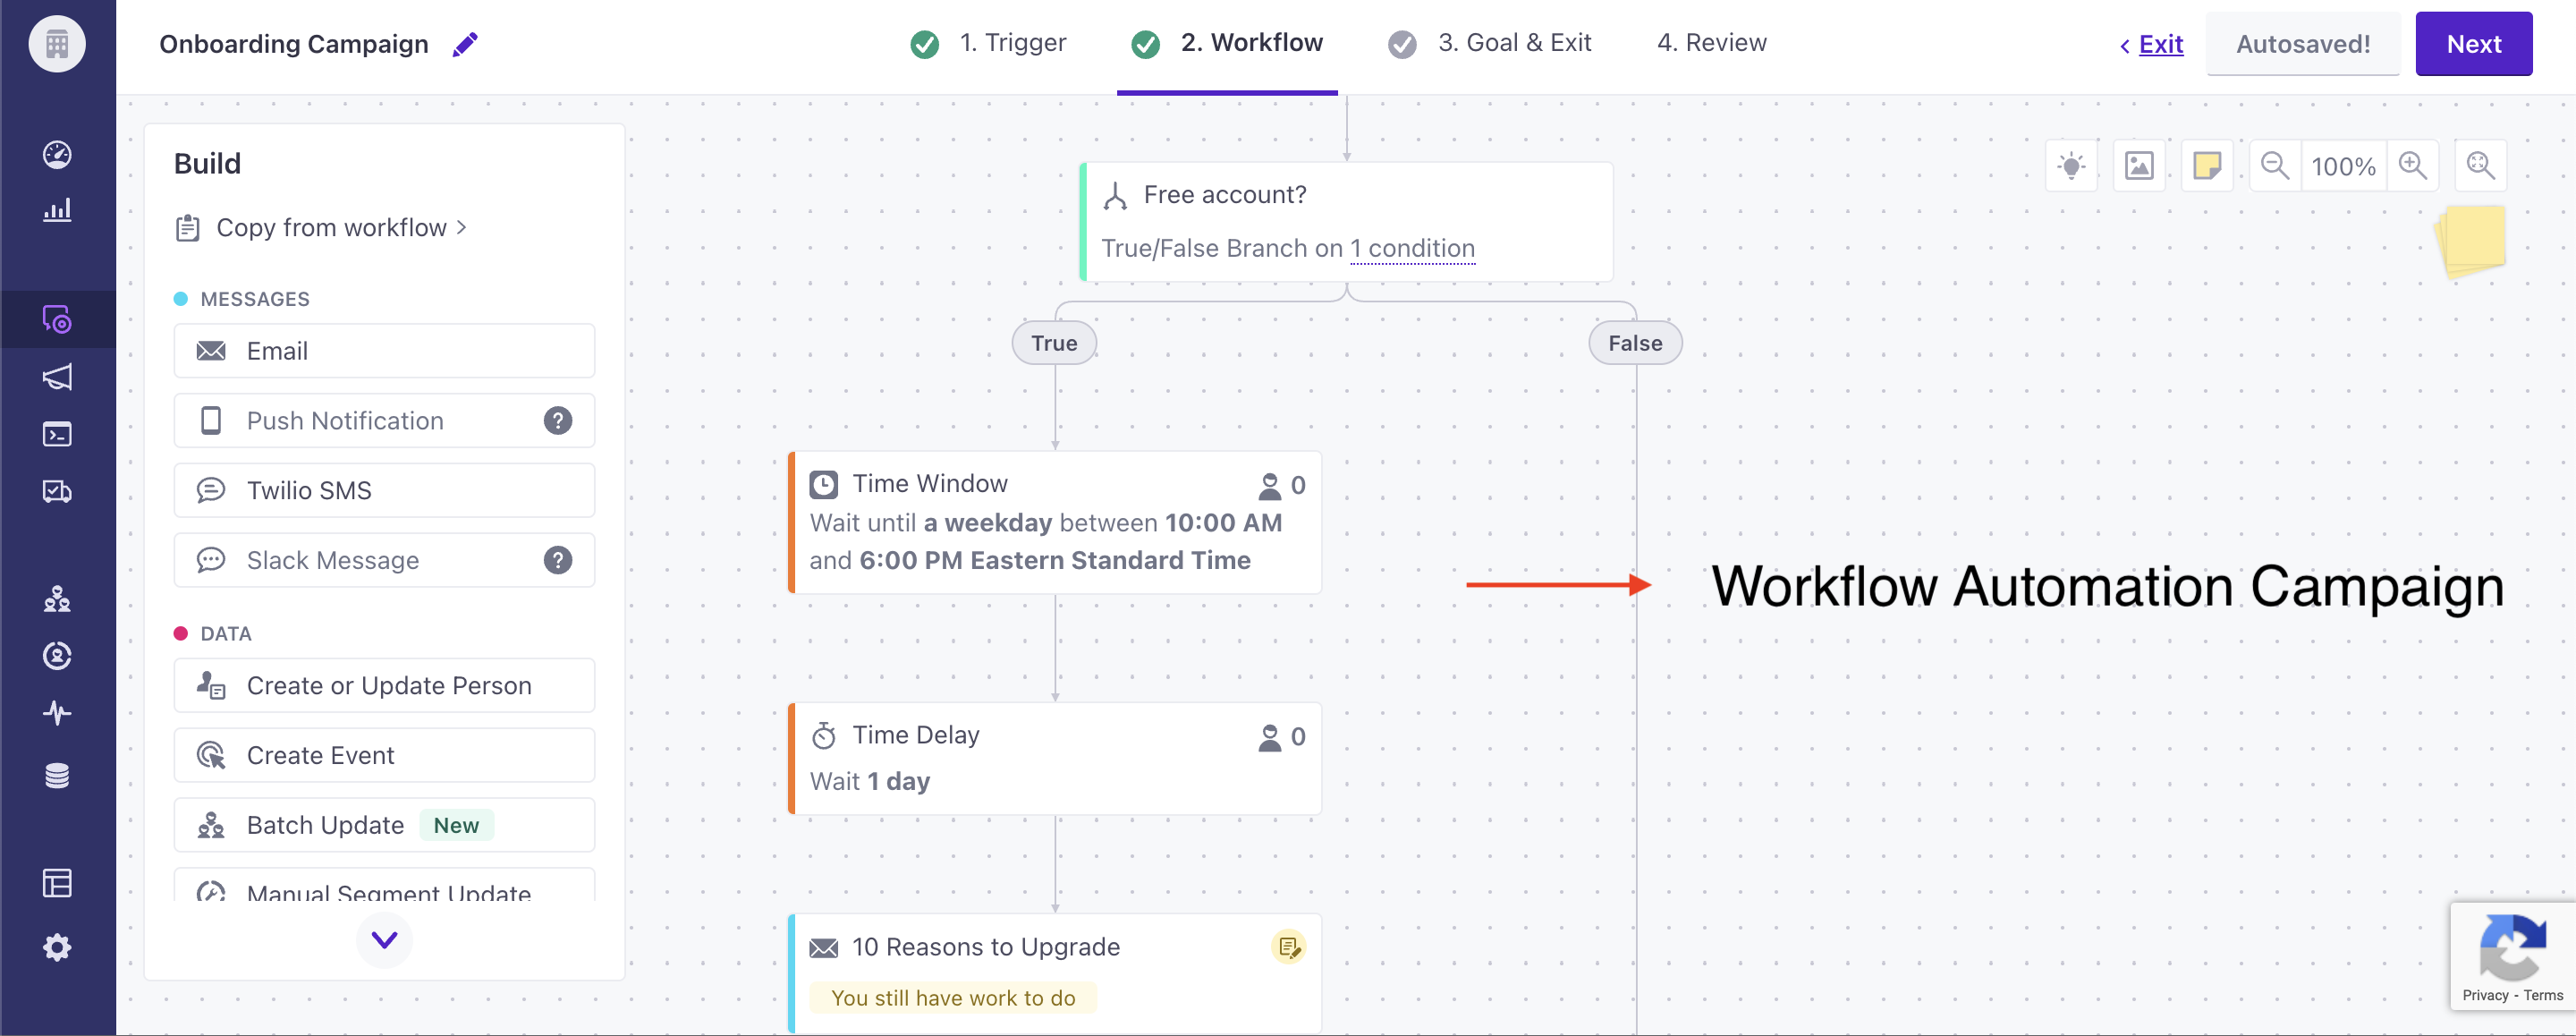Viewport: 2576px width, 1036px height.
Task: Click the Autosaved! button
Action: (2303, 44)
